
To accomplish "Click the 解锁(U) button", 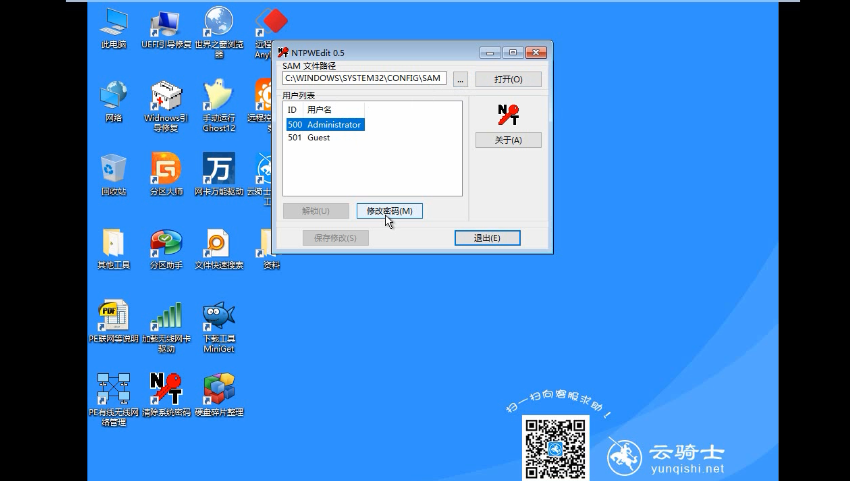I will tap(315, 211).
